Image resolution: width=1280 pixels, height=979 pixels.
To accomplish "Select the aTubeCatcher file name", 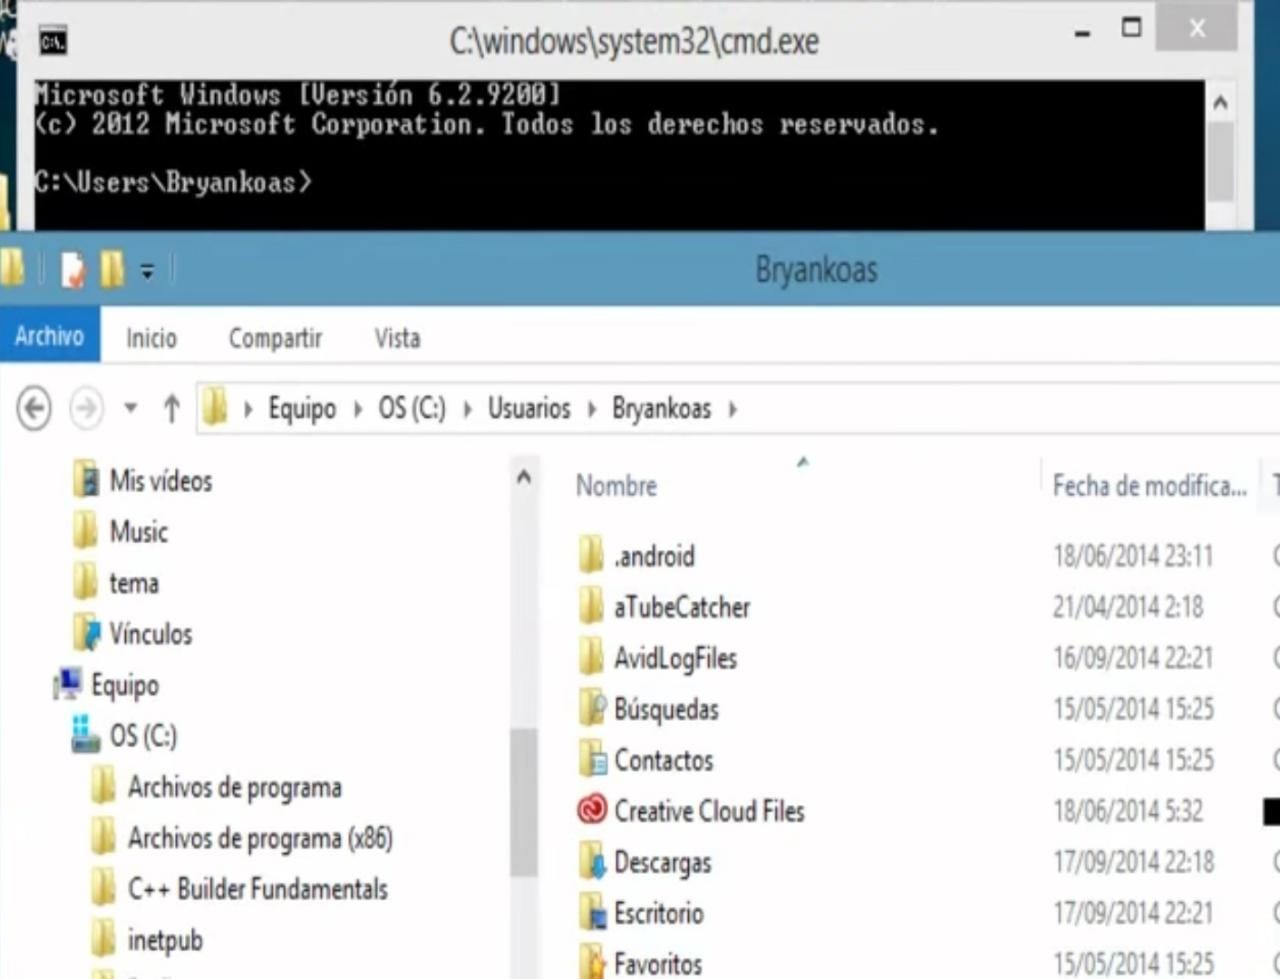I will (682, 607).
